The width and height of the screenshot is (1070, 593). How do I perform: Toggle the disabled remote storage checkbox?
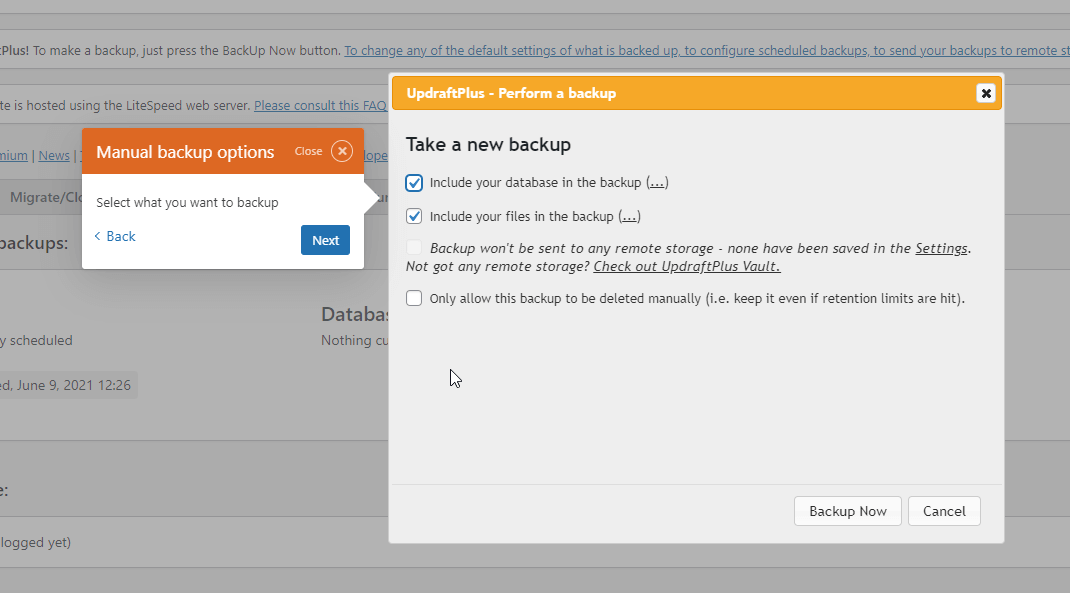[414, 247]
